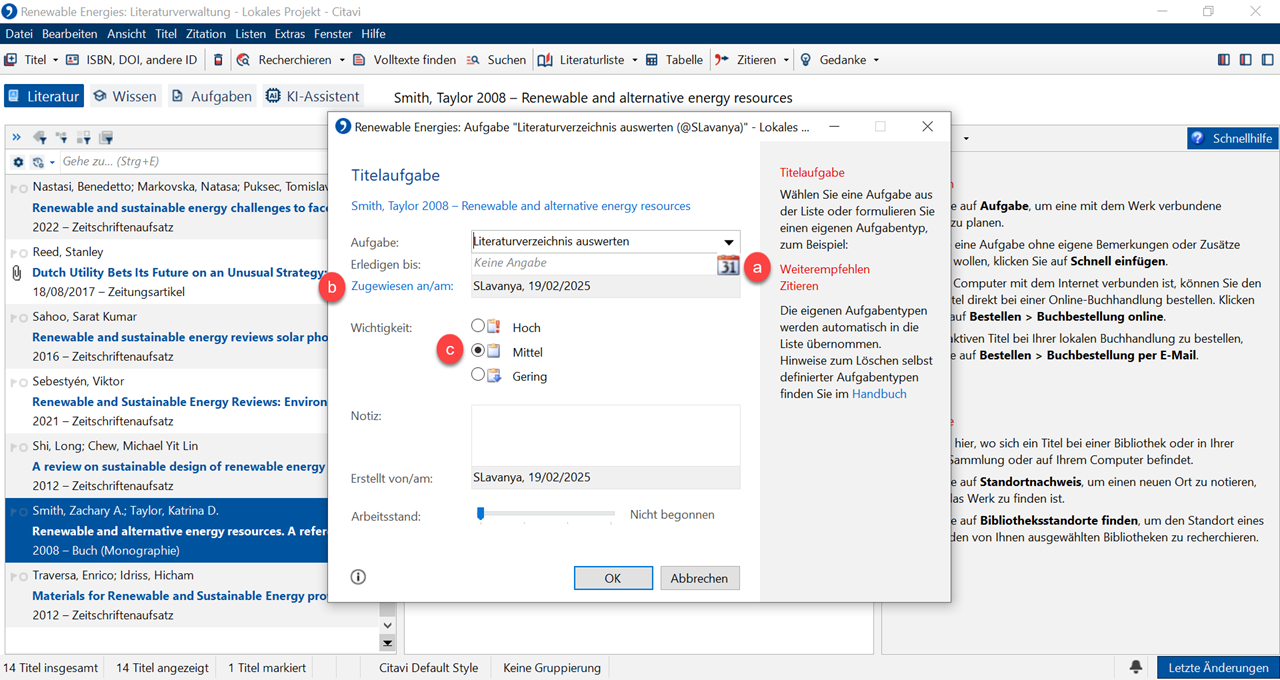The height and width of the screenshot is (680, 1280).
Task: Open the Tabelle view icon
Action: (x=652, y=60)
